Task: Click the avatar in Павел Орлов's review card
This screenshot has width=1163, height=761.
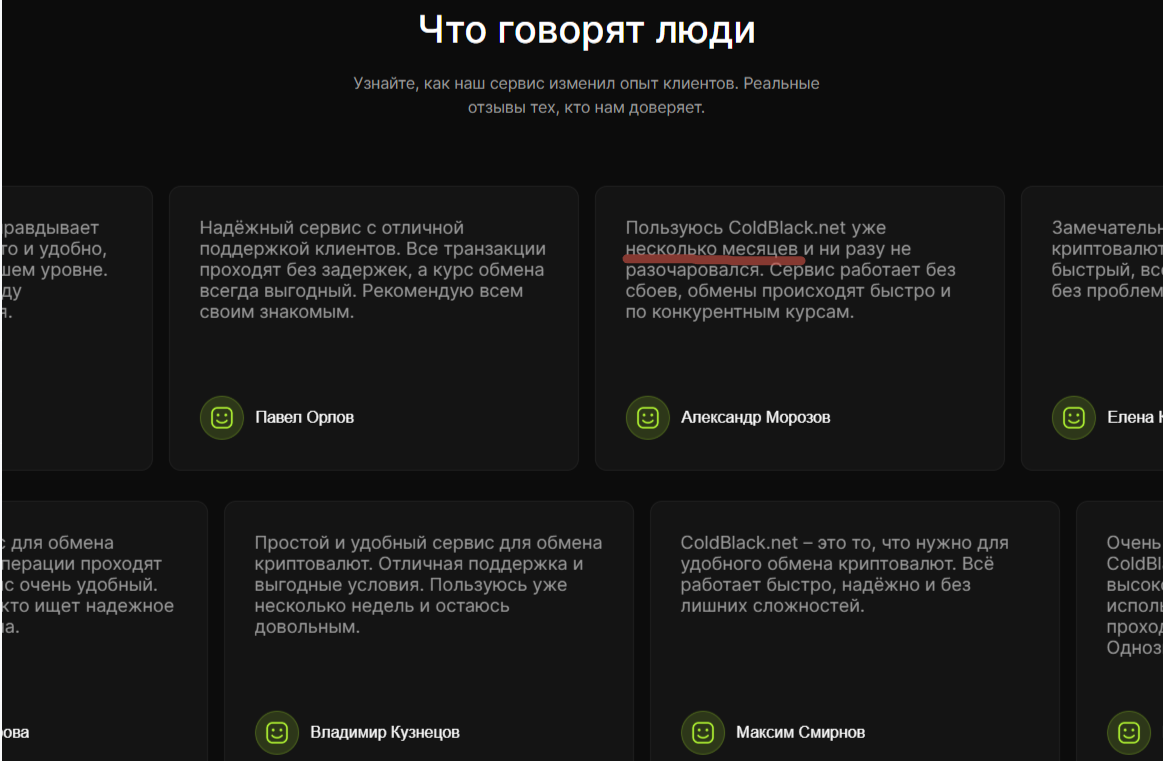Action: 221,418
